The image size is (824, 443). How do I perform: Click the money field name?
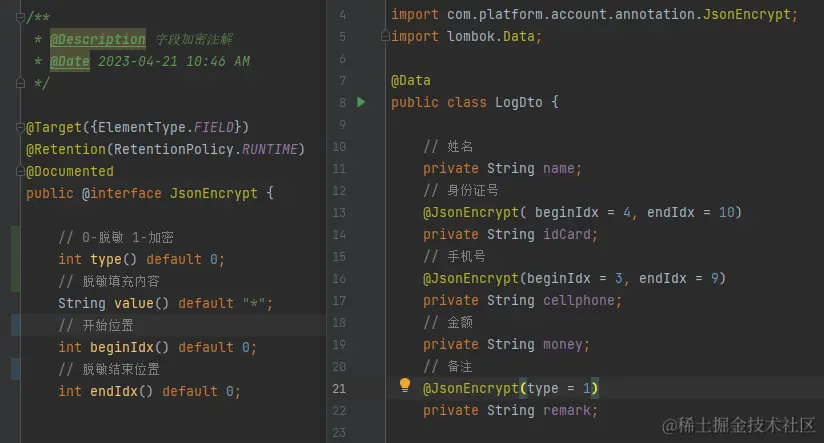pyautogui.click(x=563, y=345)
